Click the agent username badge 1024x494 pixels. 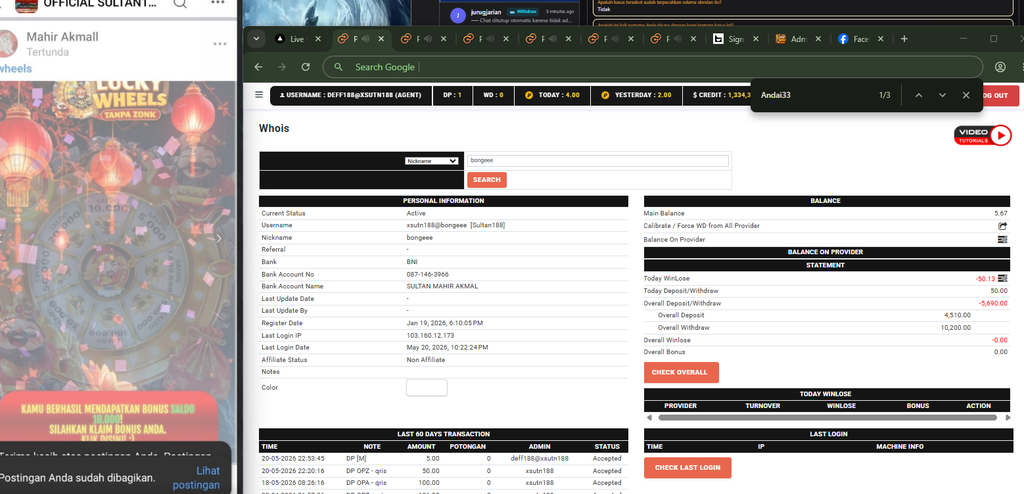[351, 95]
